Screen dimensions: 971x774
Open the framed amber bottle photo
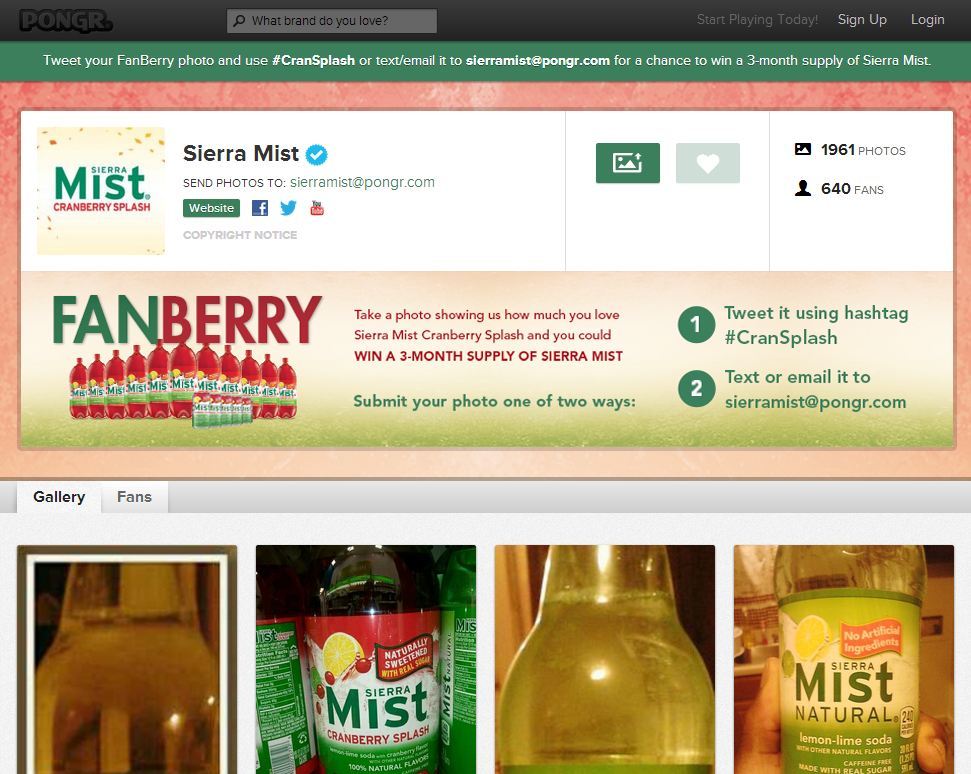127,659
